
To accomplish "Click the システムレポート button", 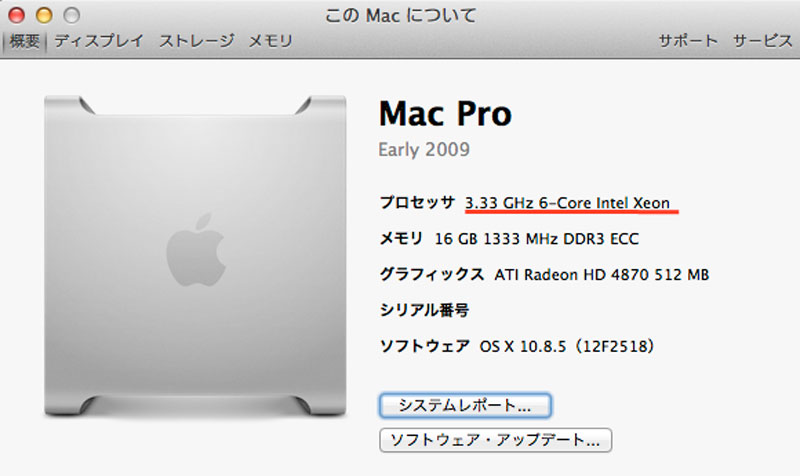I will [x=465, y=406].
